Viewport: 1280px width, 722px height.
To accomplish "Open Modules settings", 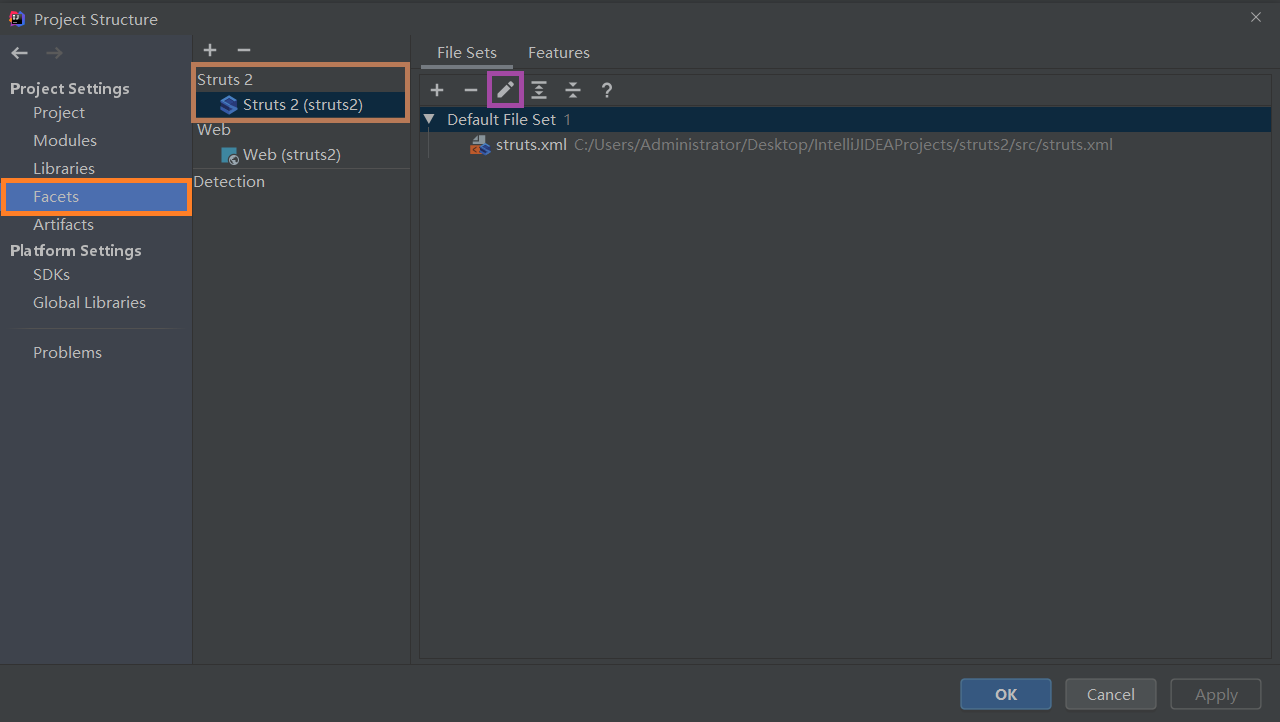I will (65, 141).
